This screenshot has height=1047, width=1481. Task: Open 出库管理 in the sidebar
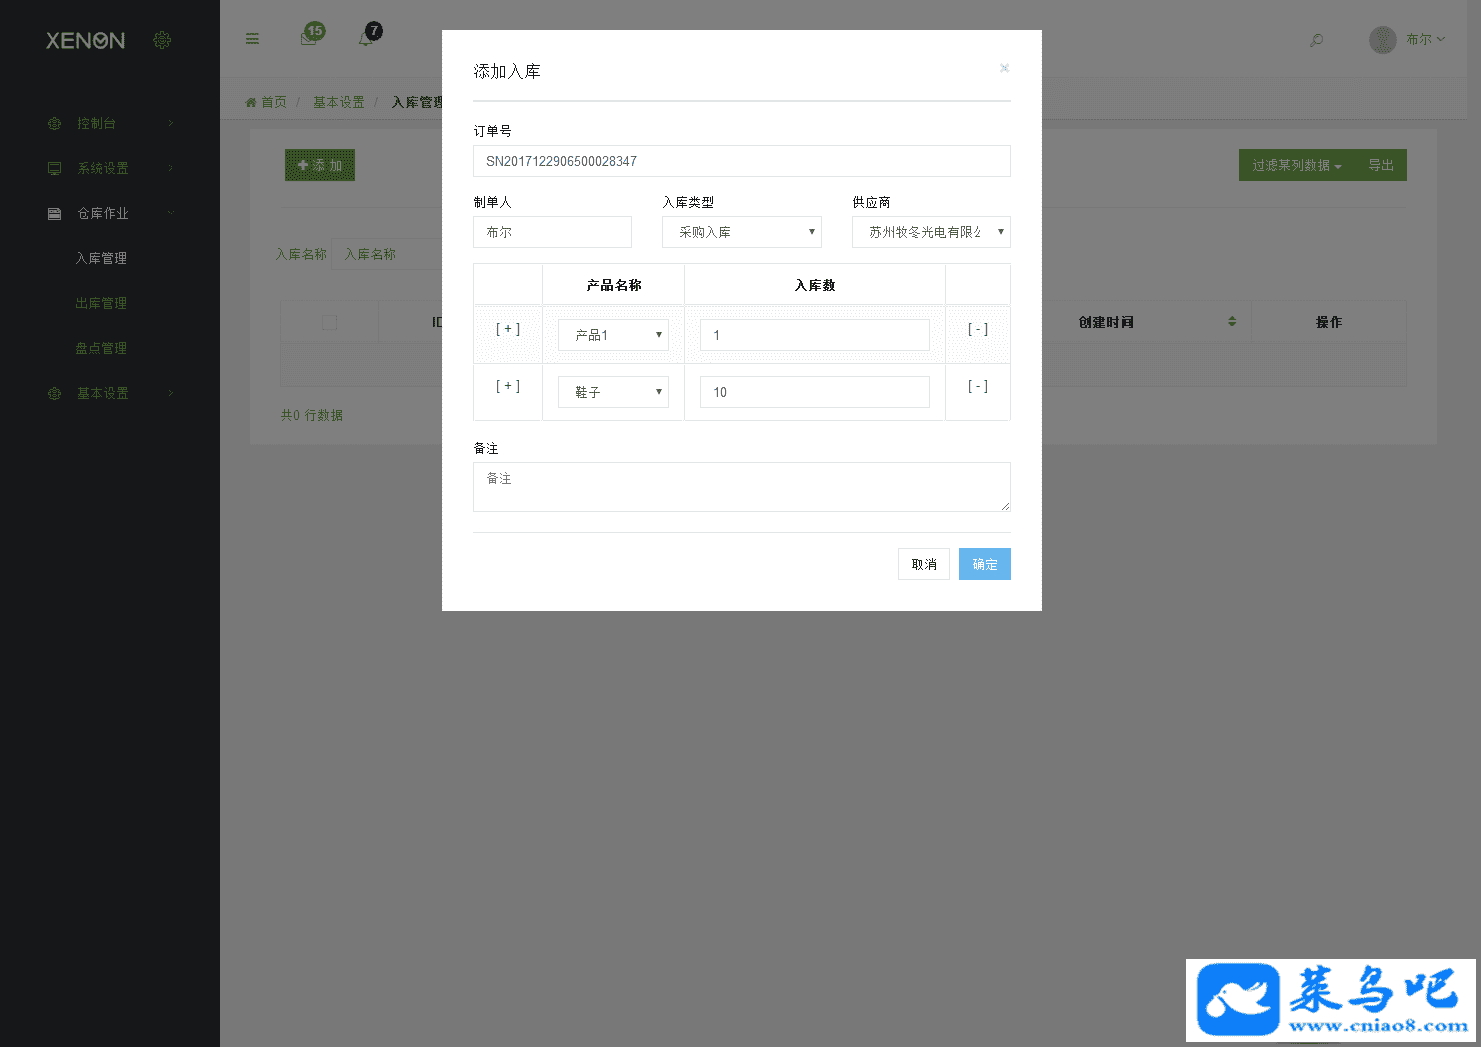click(101, 303)
